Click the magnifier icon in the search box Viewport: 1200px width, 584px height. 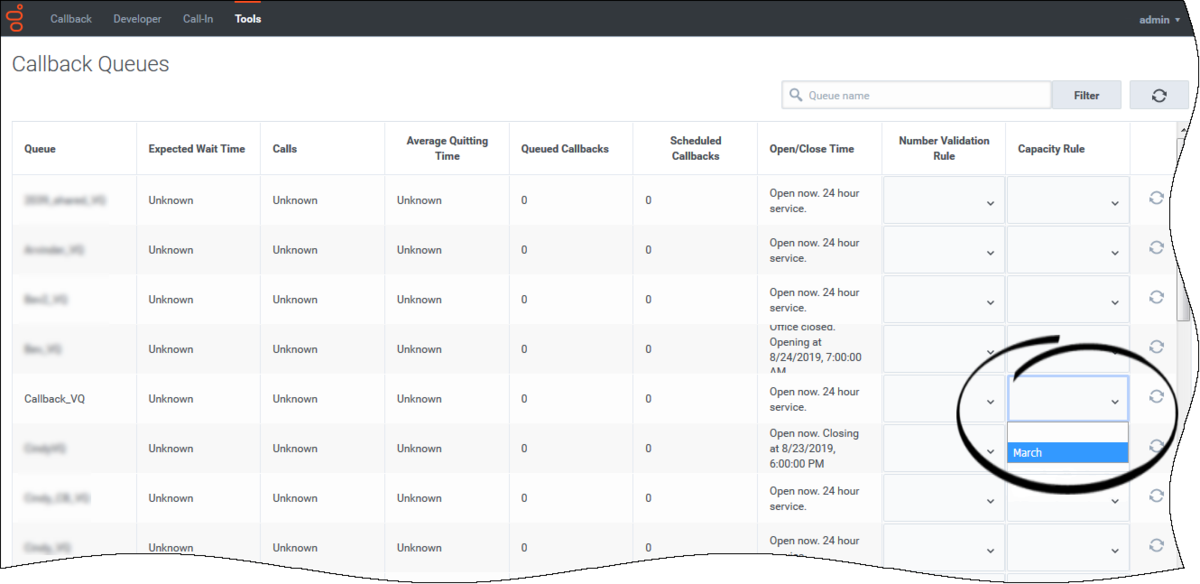pos(796,95)
